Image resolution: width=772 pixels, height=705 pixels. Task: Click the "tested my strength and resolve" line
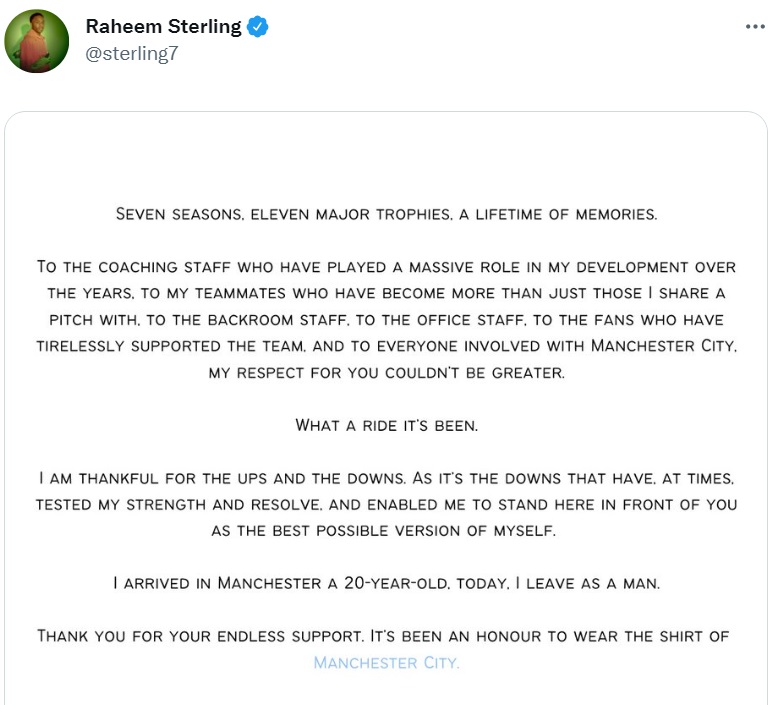(x=386, y=504)
